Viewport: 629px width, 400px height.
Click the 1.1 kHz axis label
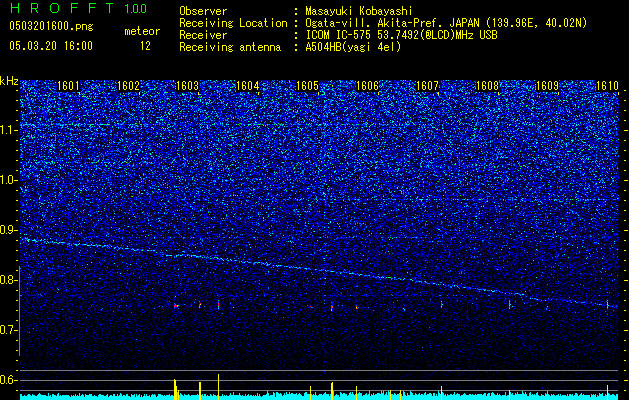coord(9,130)
